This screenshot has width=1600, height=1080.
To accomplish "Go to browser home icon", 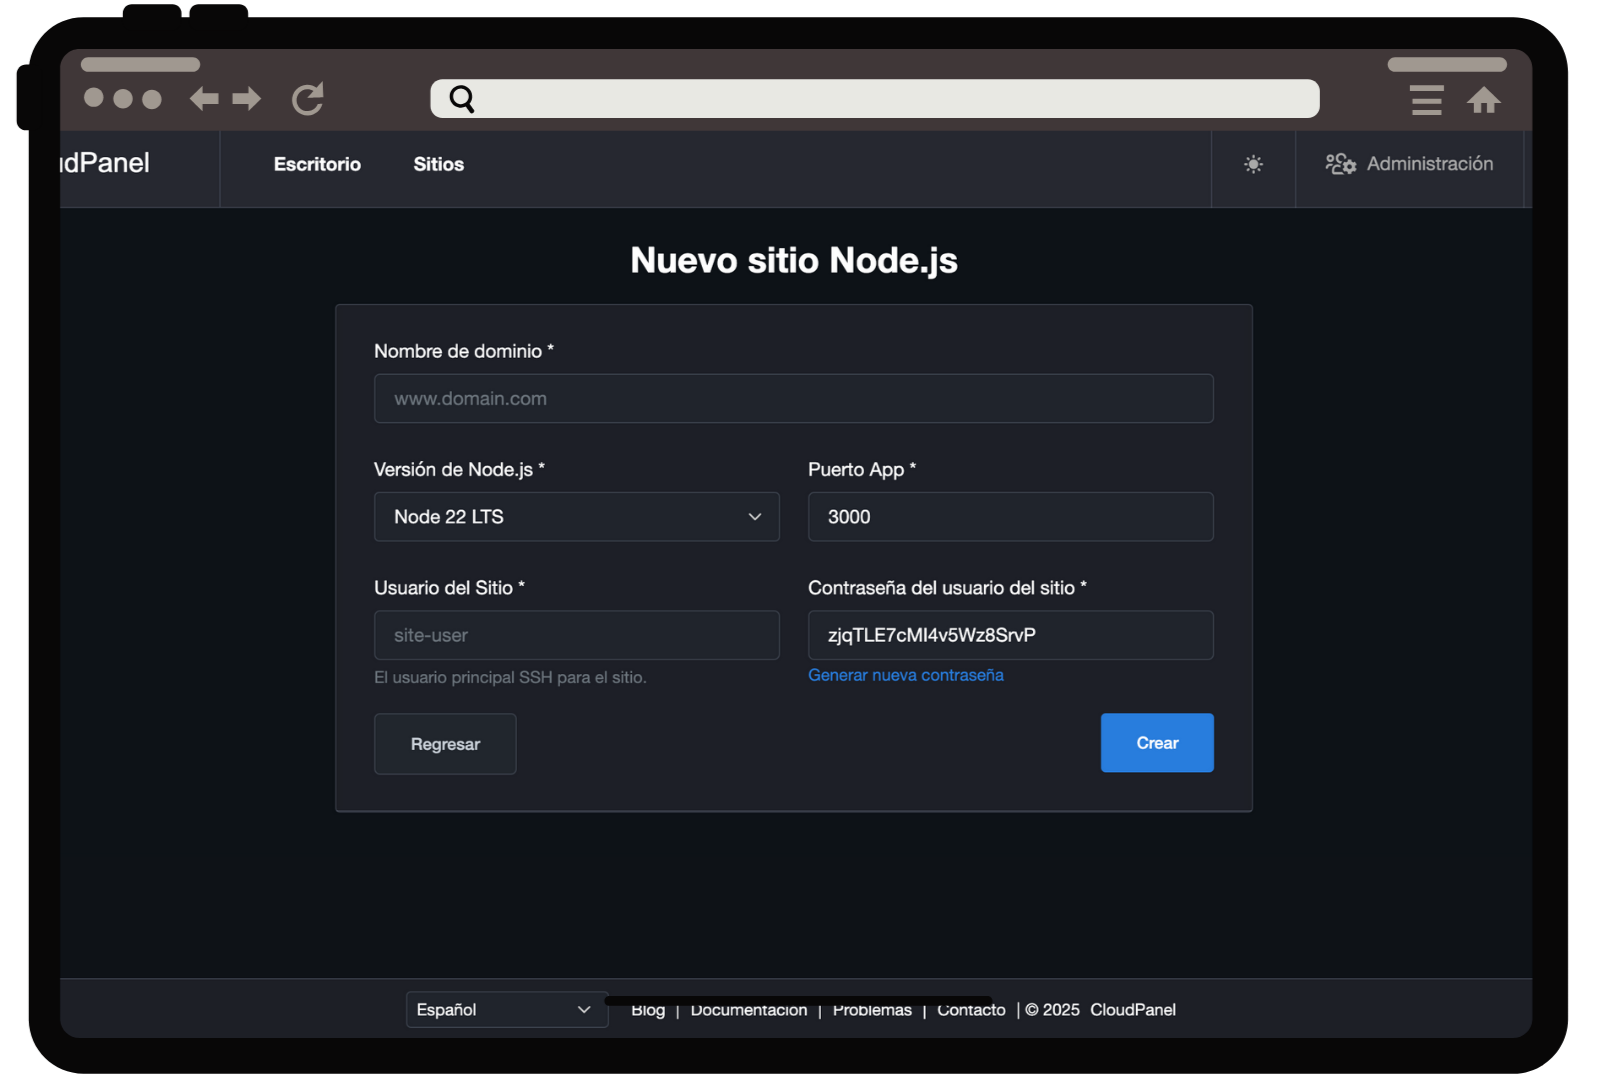I will 1483,100.
